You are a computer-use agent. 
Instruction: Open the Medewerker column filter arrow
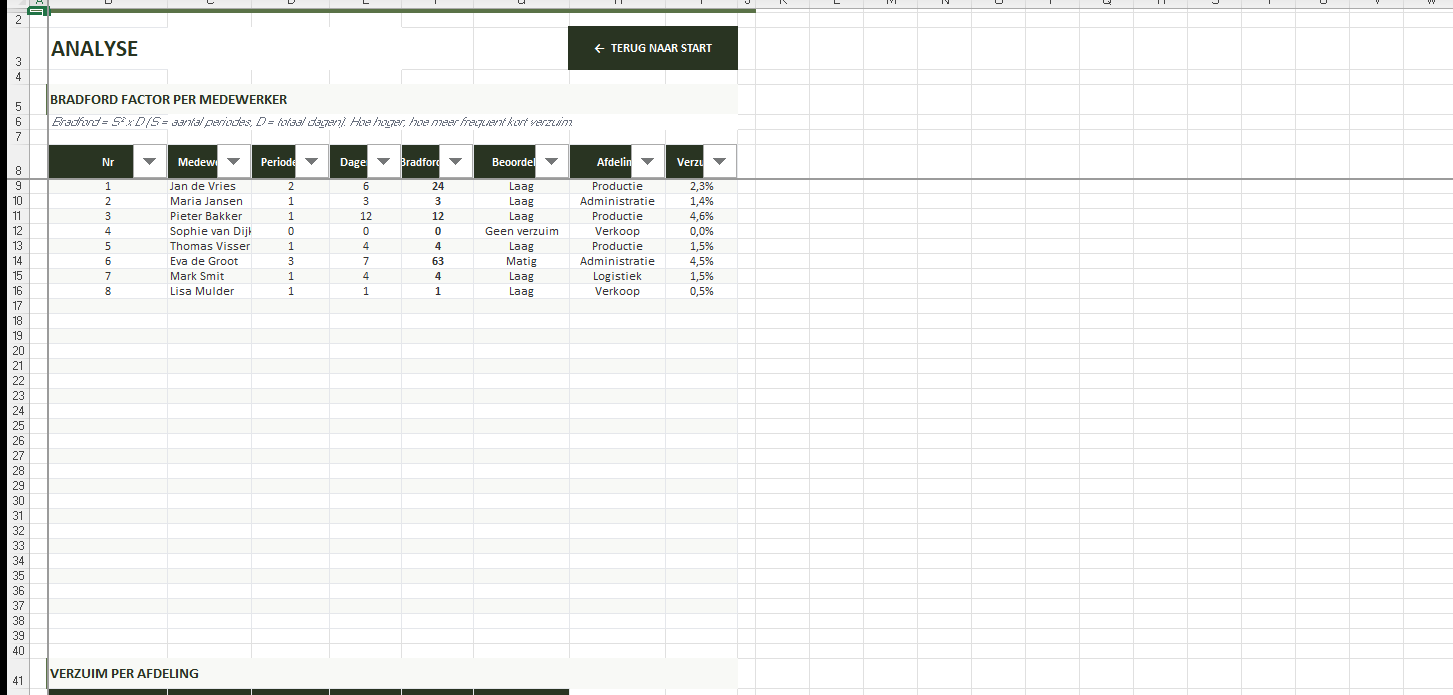point(234,161)
